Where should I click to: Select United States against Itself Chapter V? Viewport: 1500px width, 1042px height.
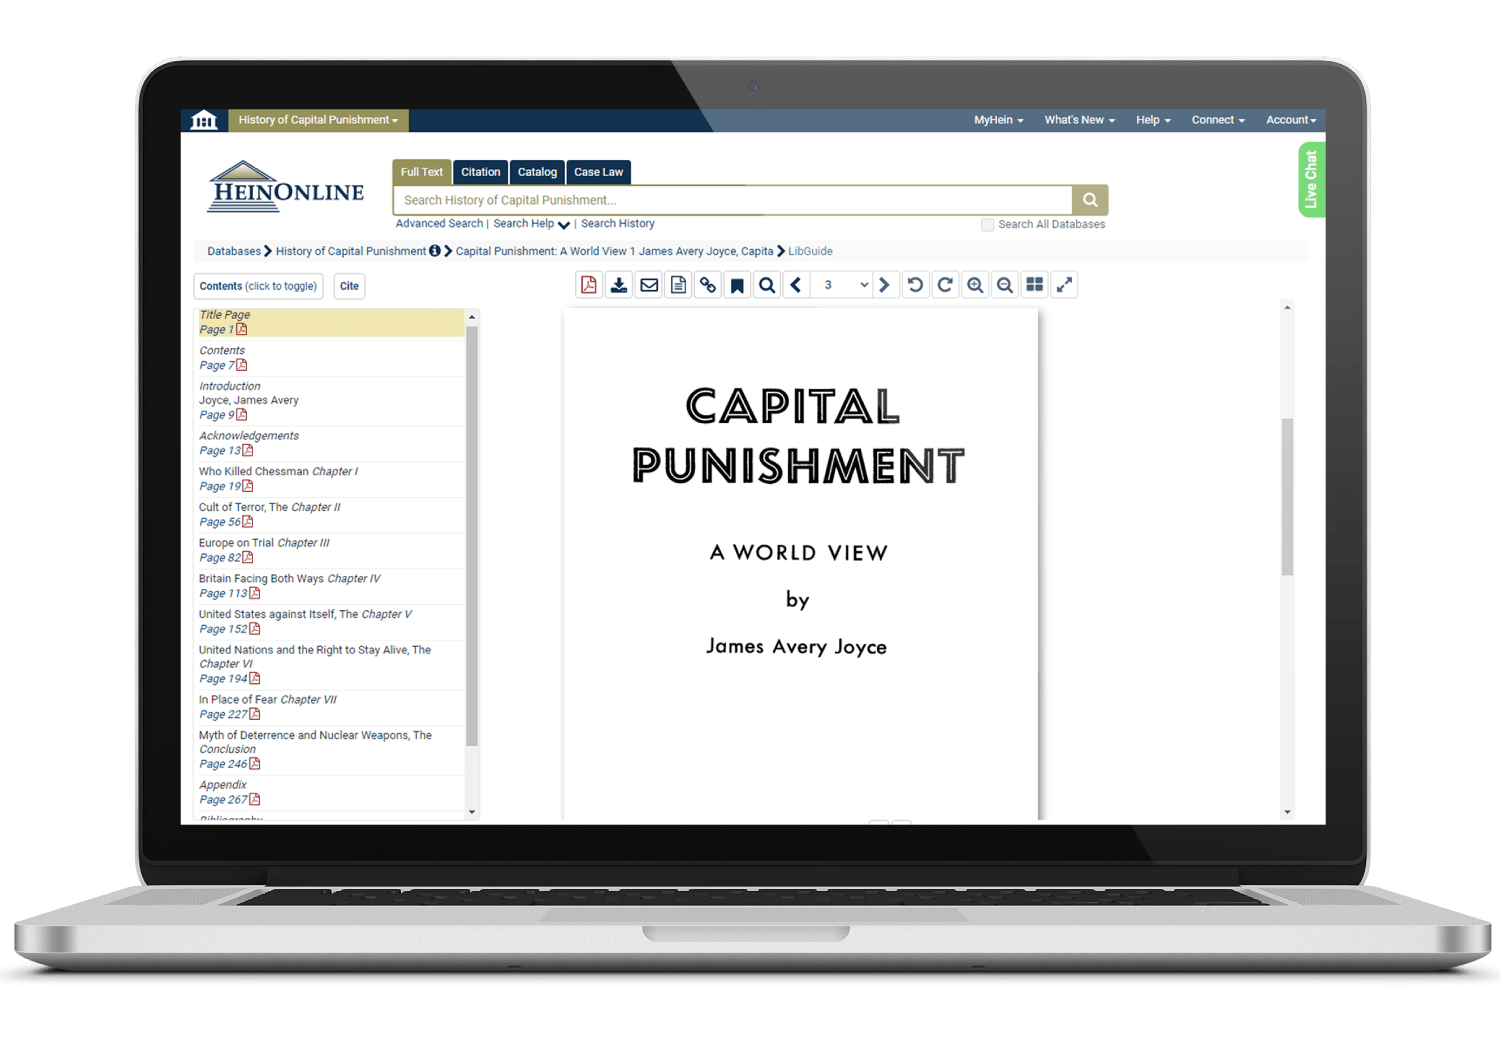click(305, 614)
